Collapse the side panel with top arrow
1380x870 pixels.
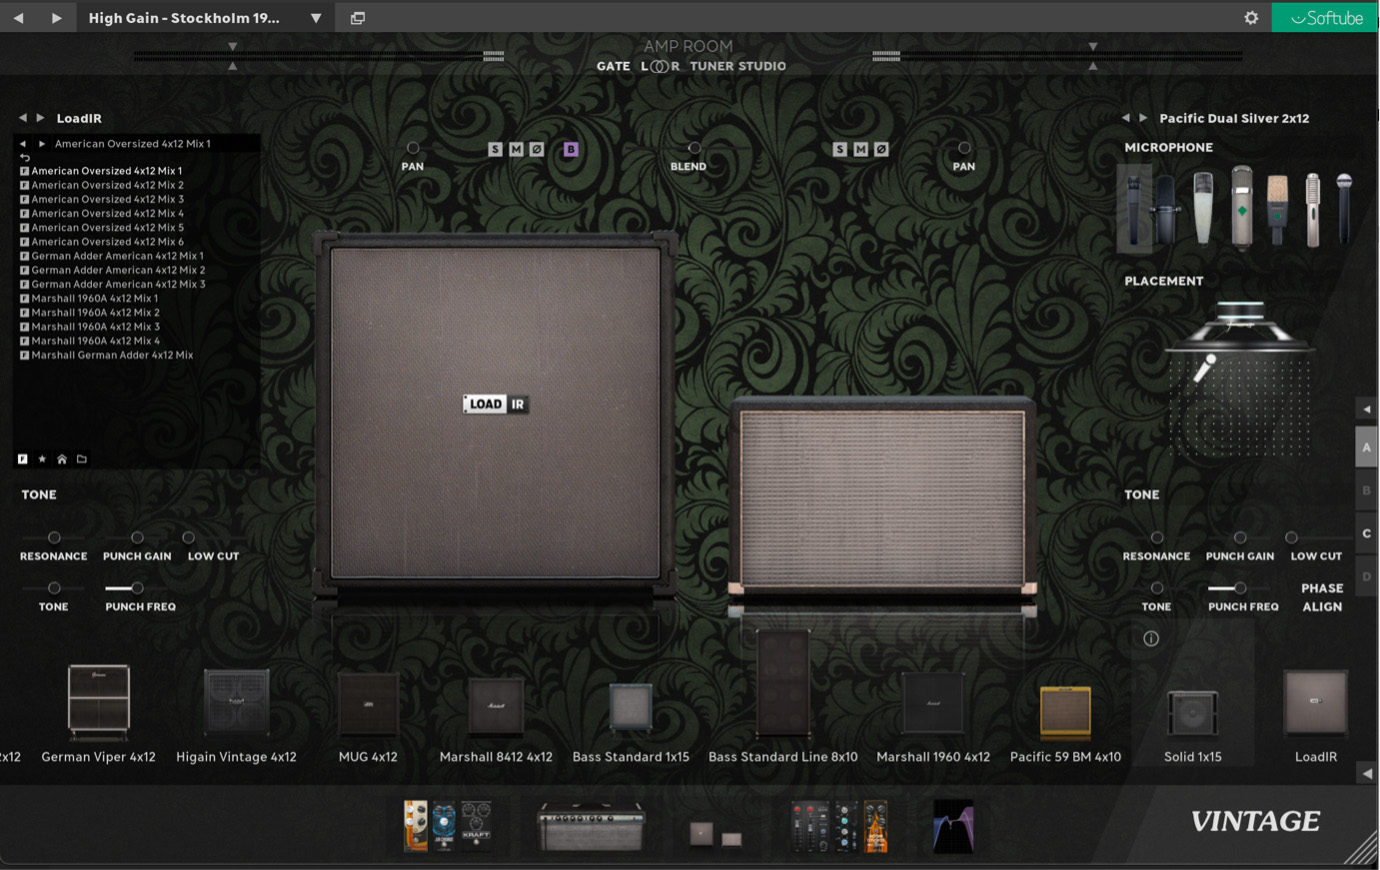point(1366,409)
